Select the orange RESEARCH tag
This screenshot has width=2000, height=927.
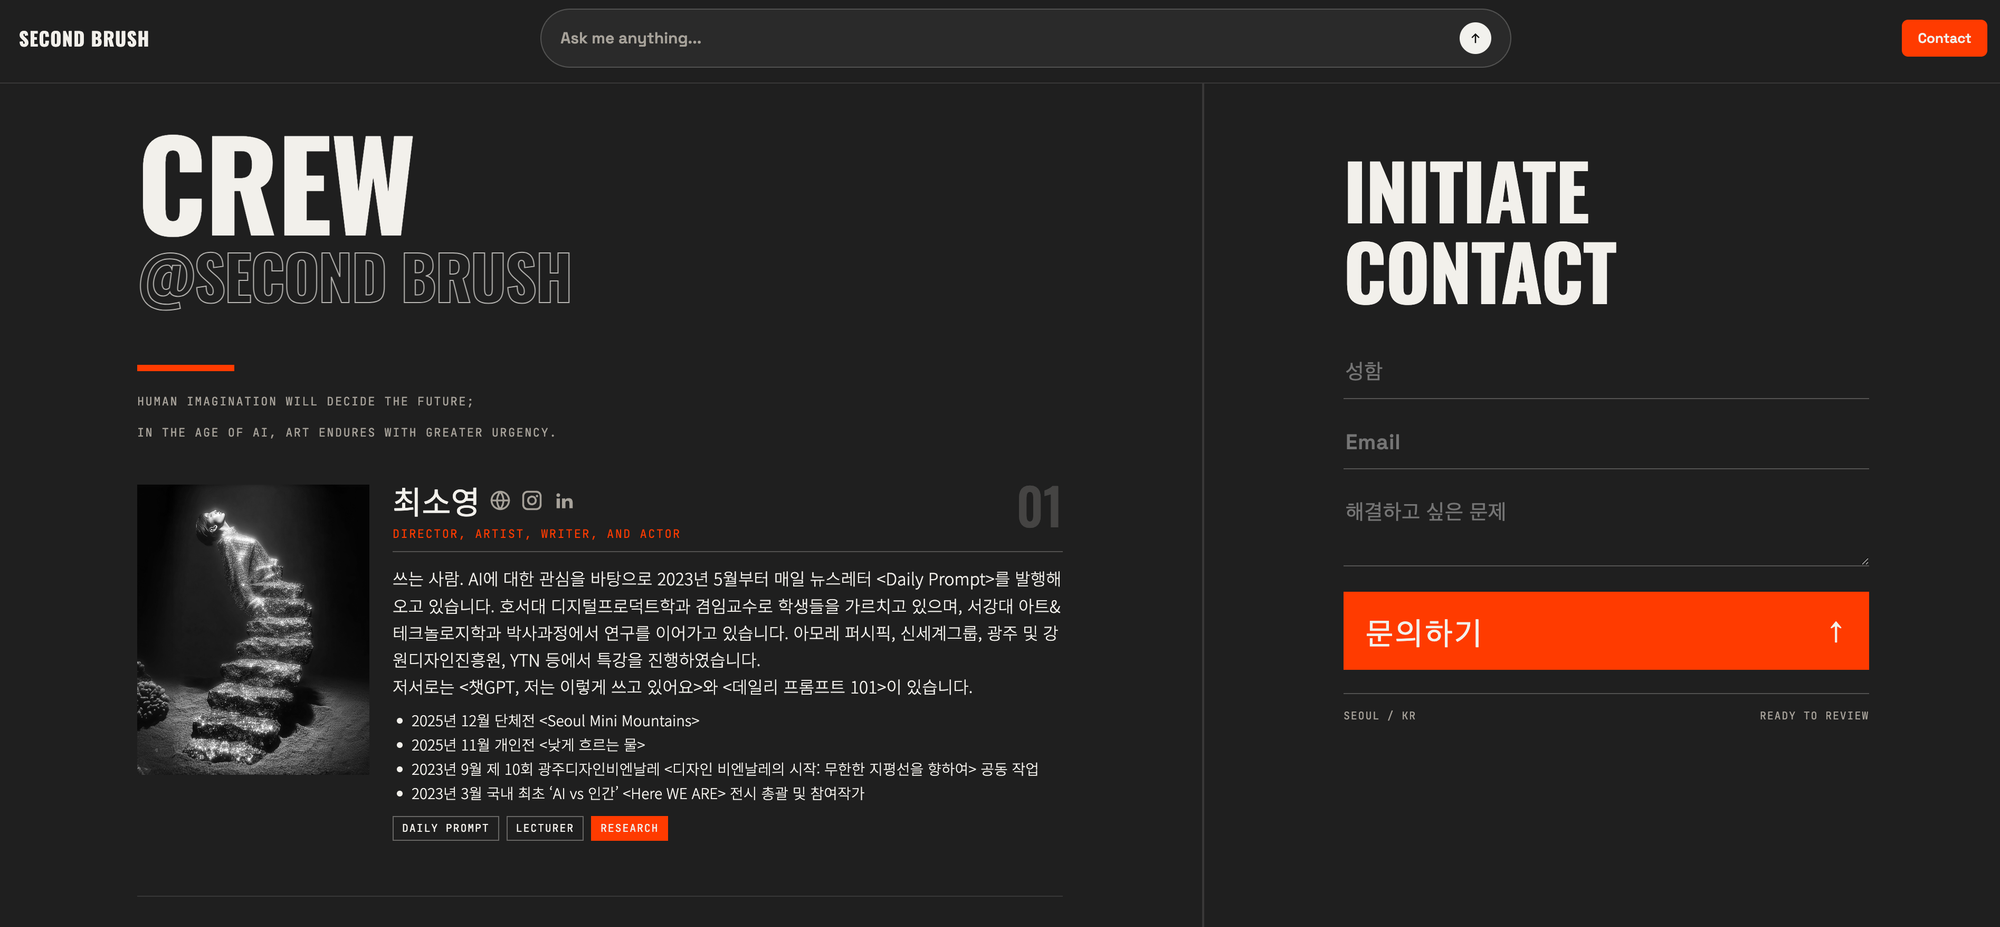[x=629, y=828]
